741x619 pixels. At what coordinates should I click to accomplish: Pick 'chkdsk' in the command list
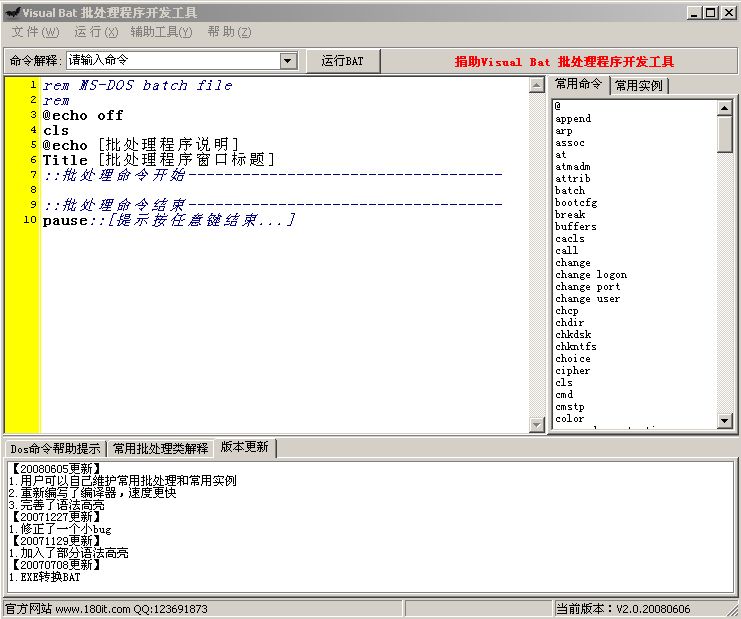574,335
